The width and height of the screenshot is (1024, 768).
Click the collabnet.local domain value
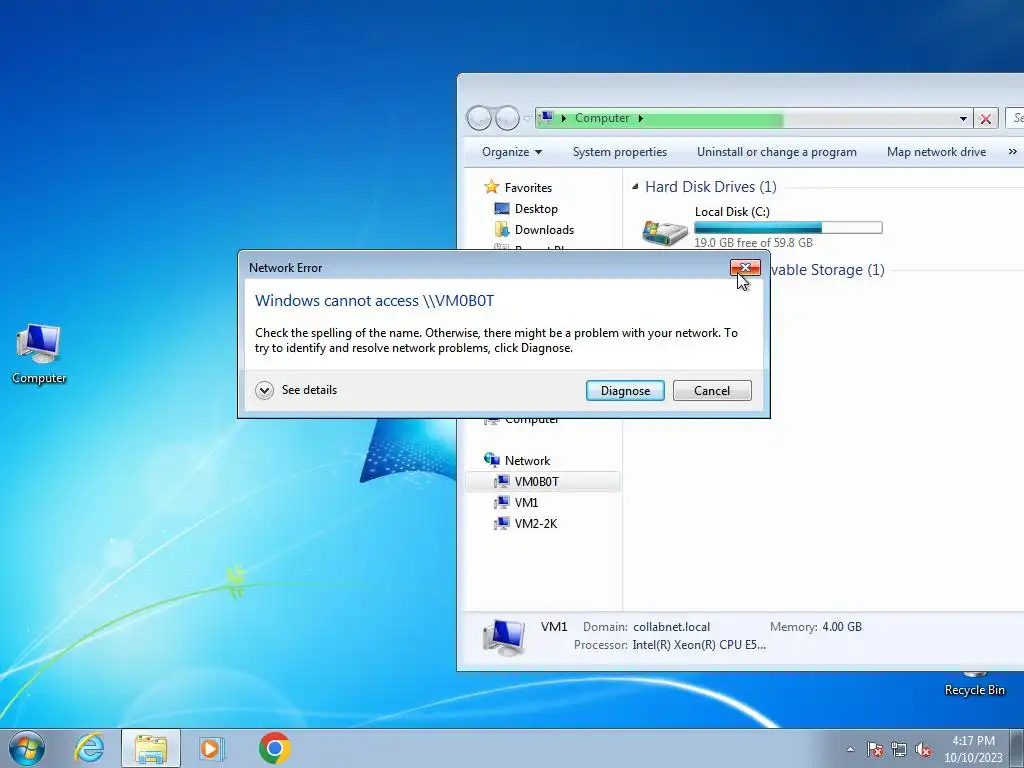click(671, 627)
